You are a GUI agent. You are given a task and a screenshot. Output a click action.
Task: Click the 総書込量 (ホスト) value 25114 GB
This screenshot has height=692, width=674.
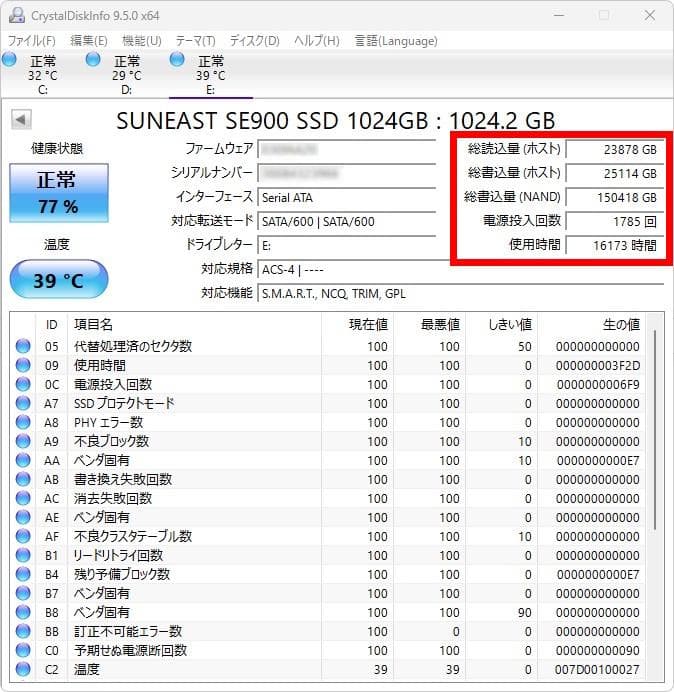[615, 173]
